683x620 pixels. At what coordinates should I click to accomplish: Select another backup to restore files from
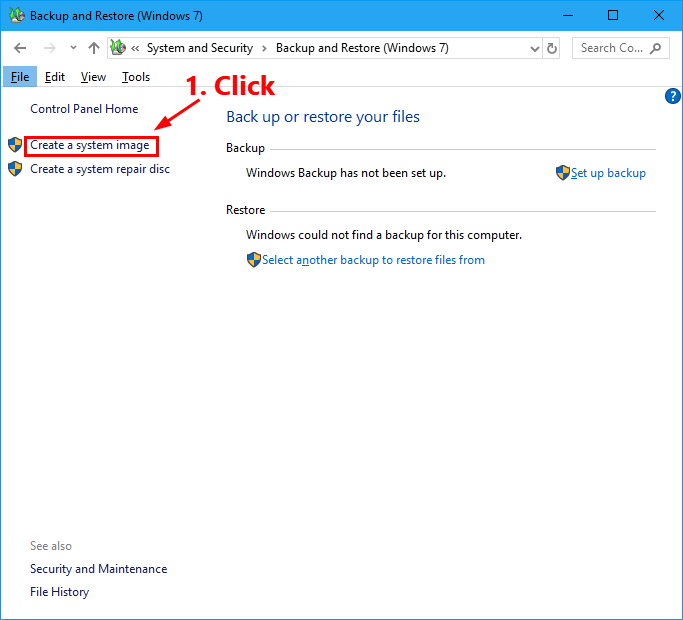click(x=373, y=260)
